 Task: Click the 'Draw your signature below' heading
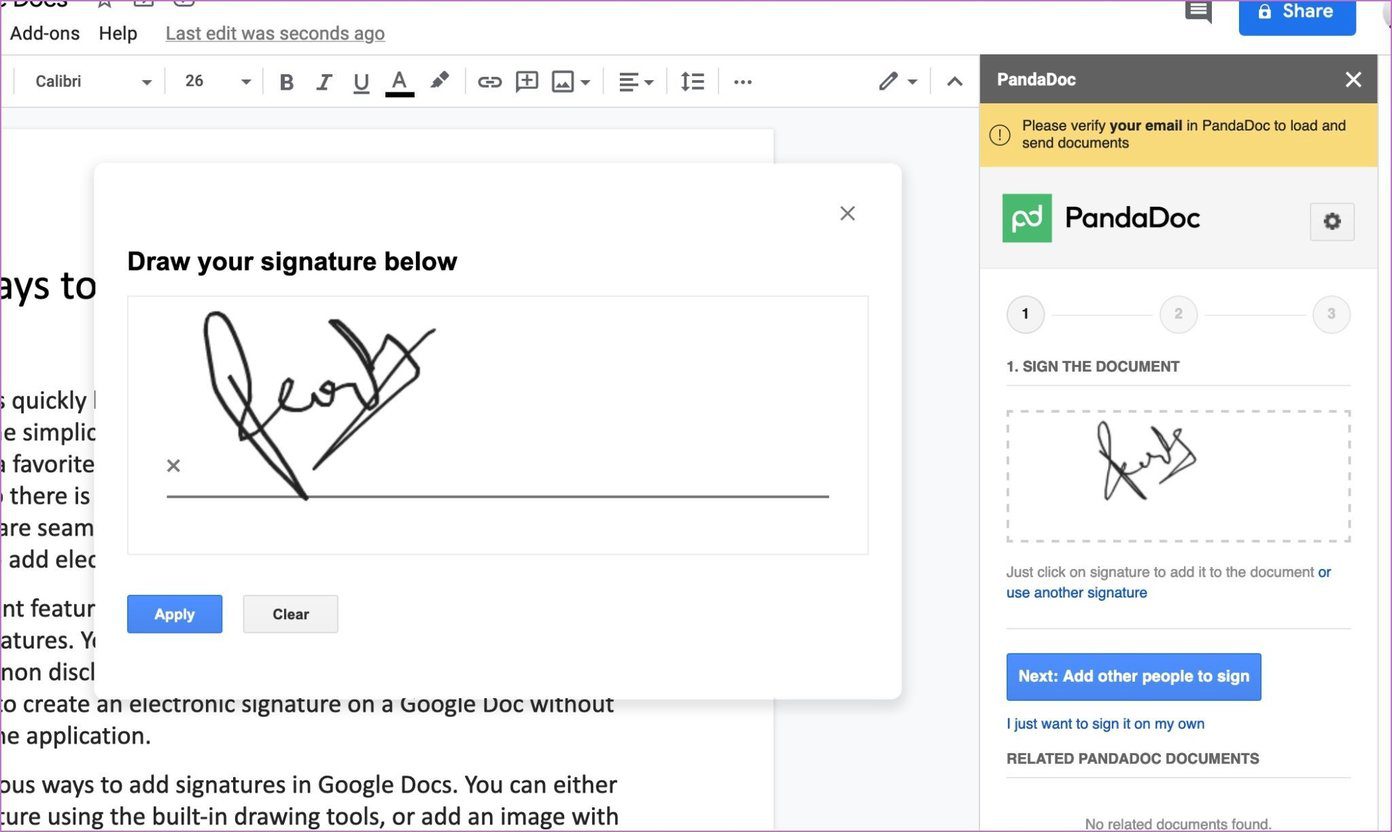(x=292, y=262)
